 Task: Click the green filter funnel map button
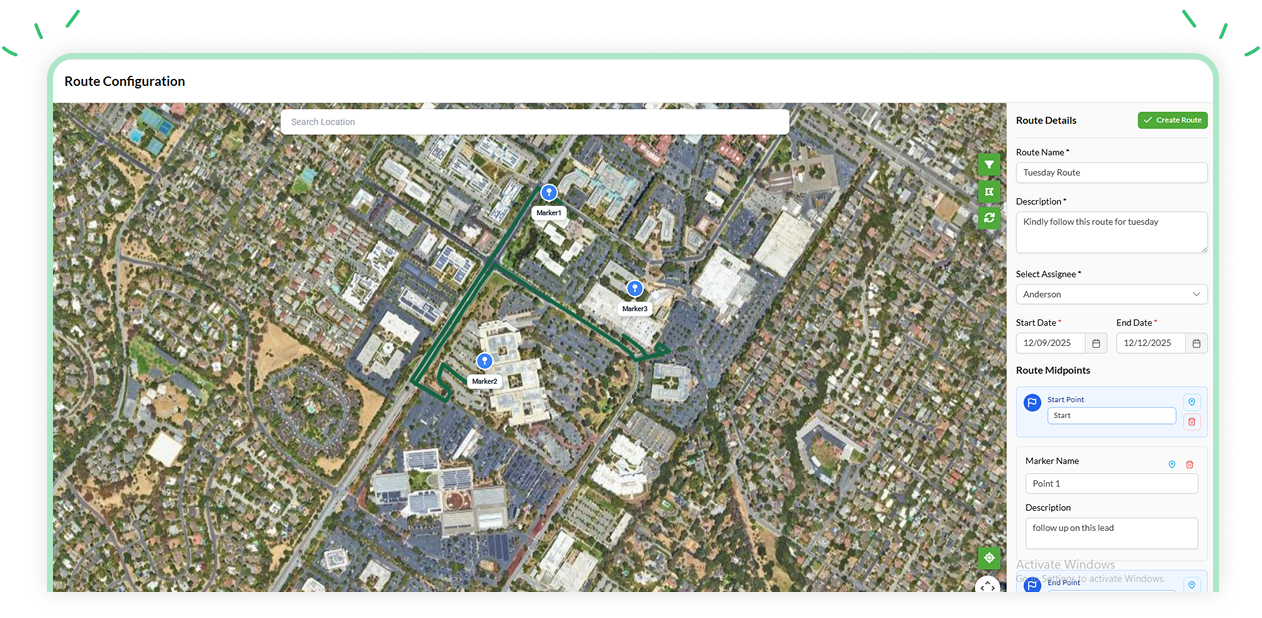coord(988,165)
